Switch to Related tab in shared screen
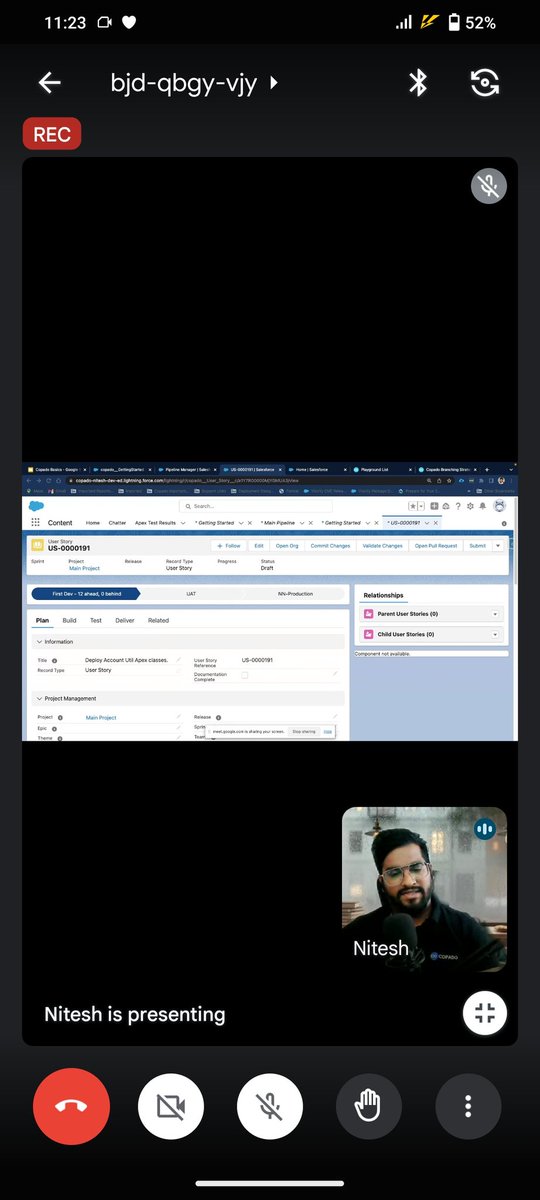Viewport: 540px width, 1200px height. (158, 621)
